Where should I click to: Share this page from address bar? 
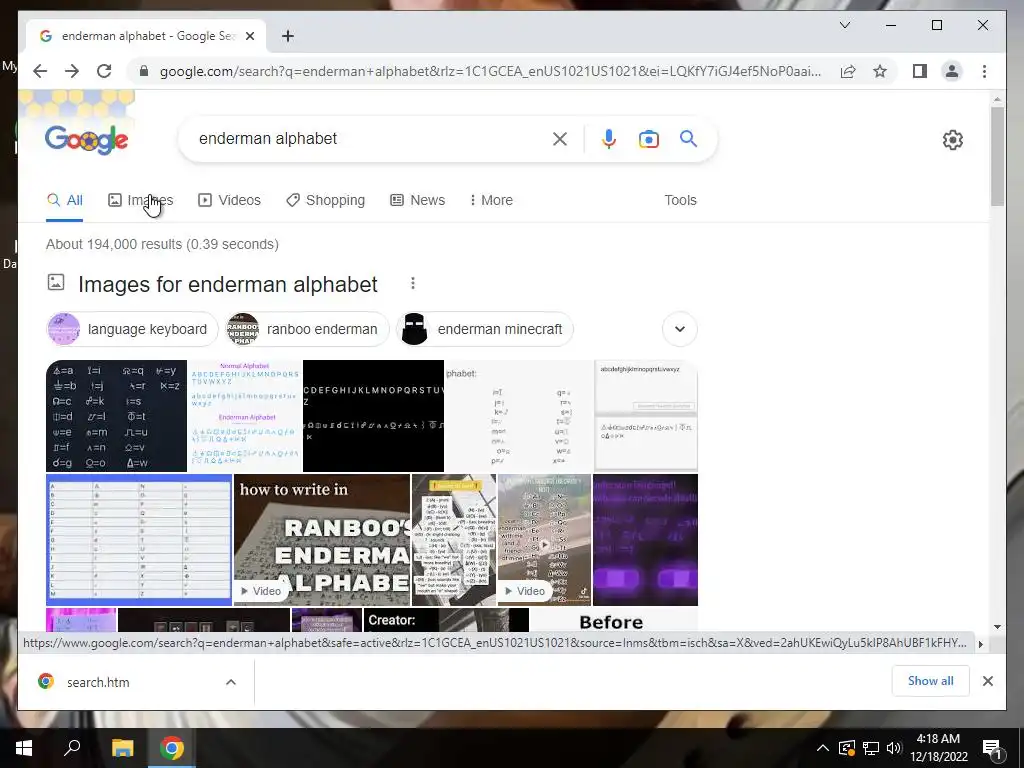click(848, 71)
